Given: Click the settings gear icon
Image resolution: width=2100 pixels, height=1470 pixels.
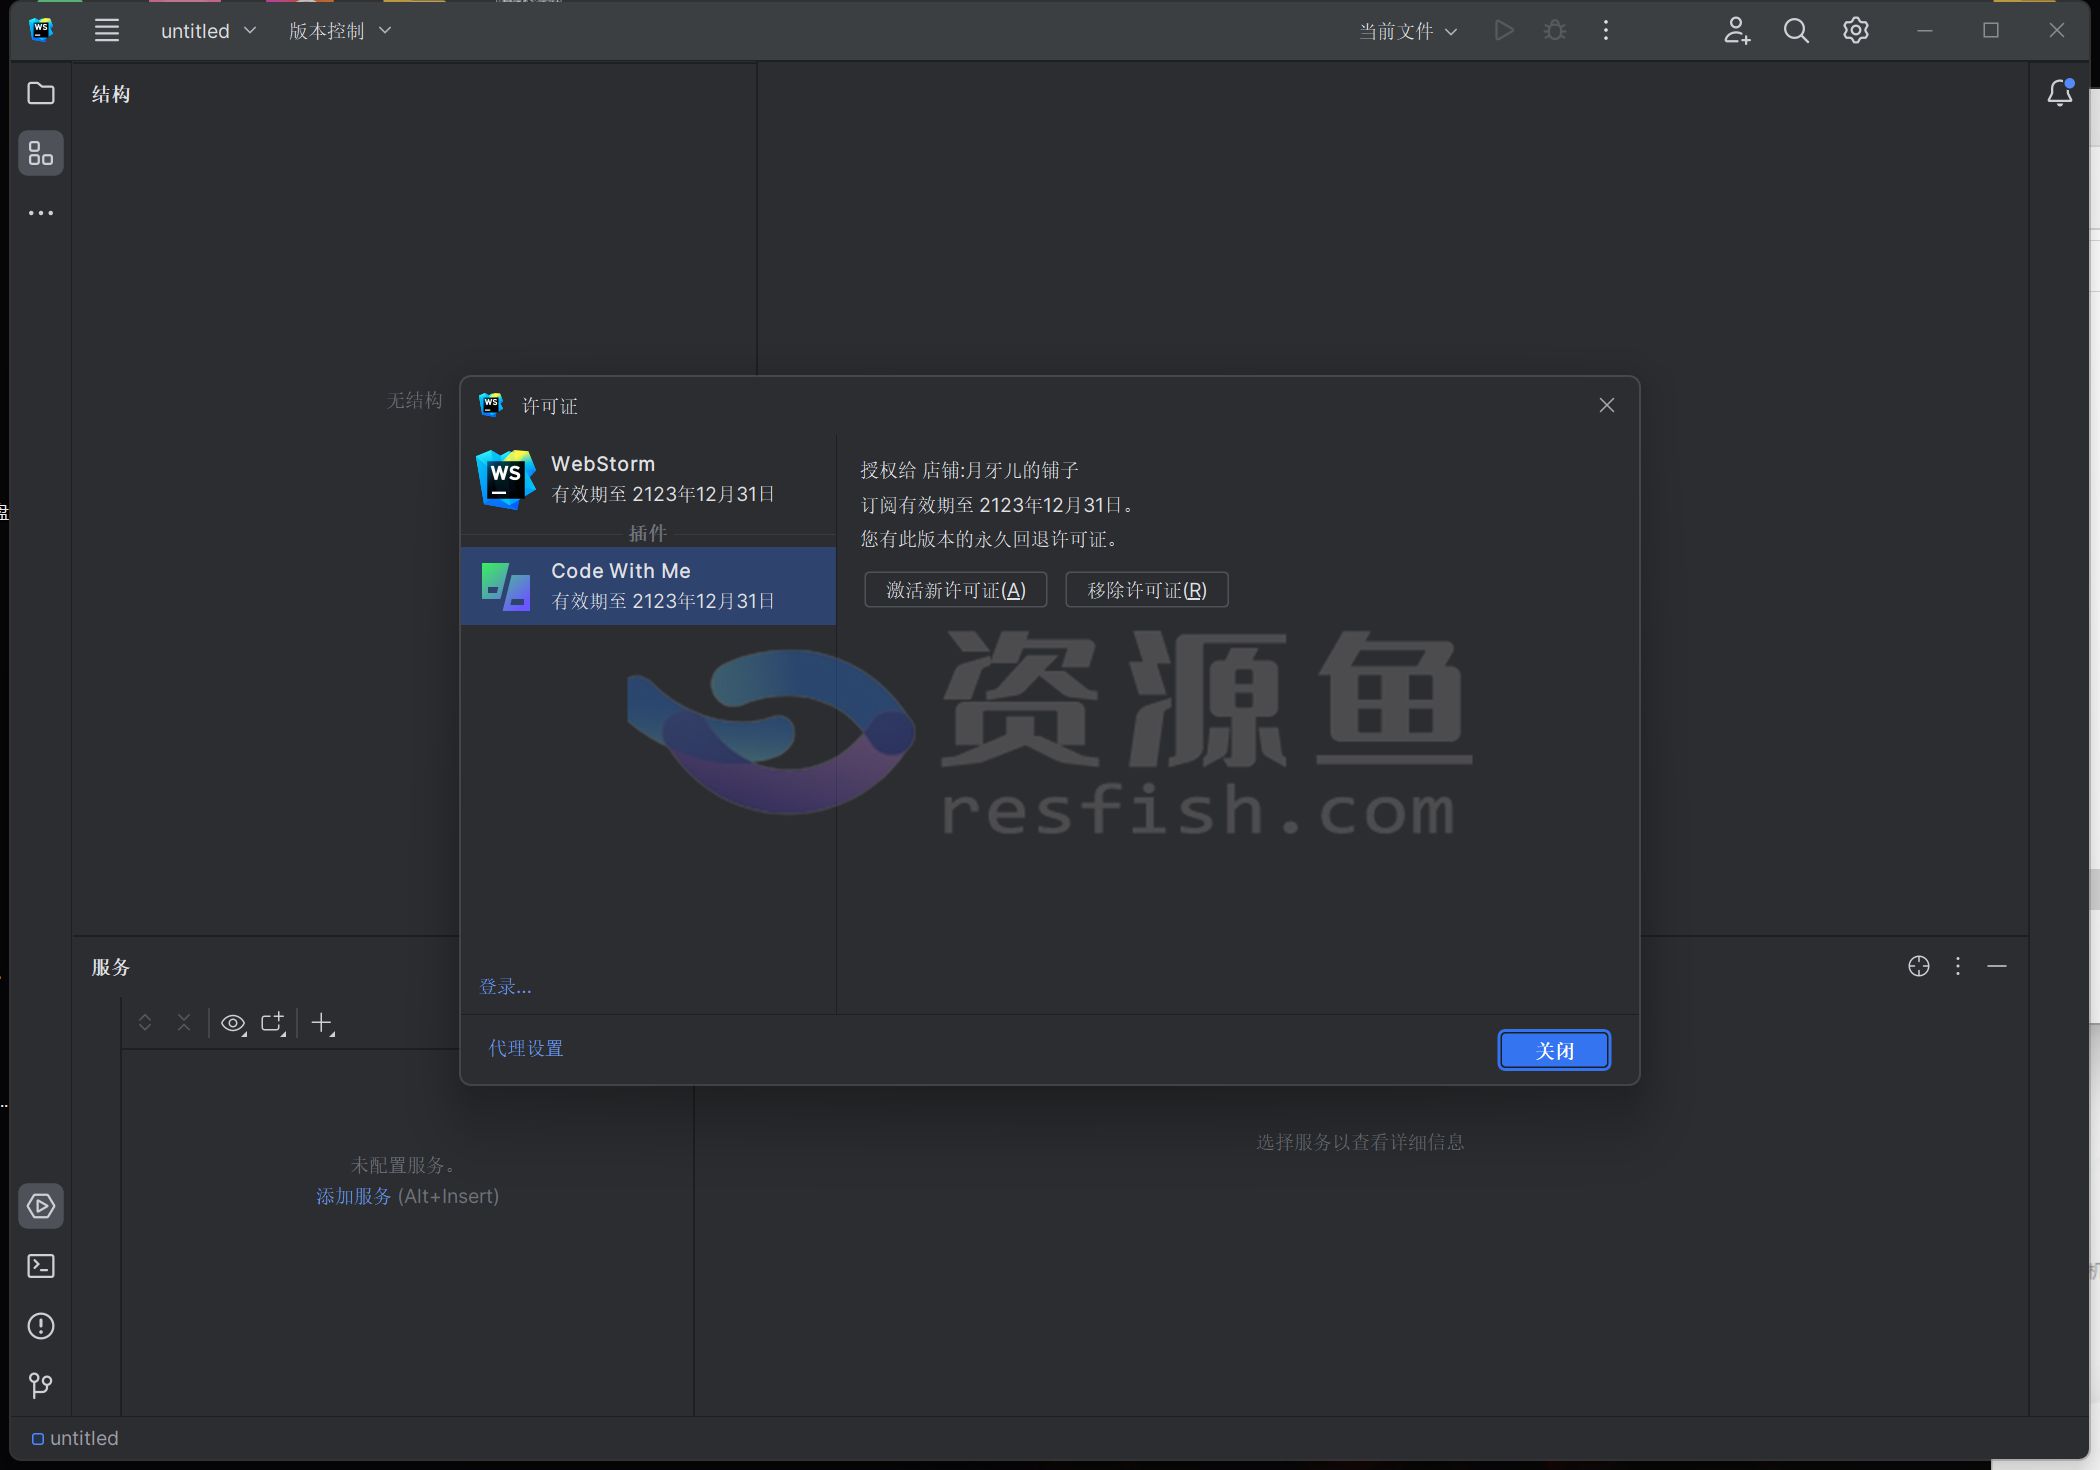Looking at the screenshot, I should point(1856,32).
